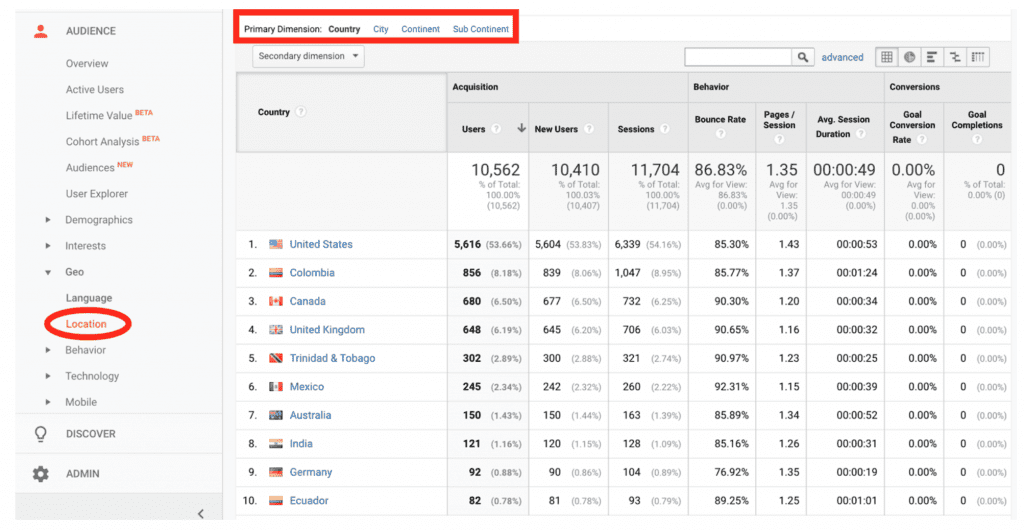
Task: Open Language under Geo
Action: [89, 298]
